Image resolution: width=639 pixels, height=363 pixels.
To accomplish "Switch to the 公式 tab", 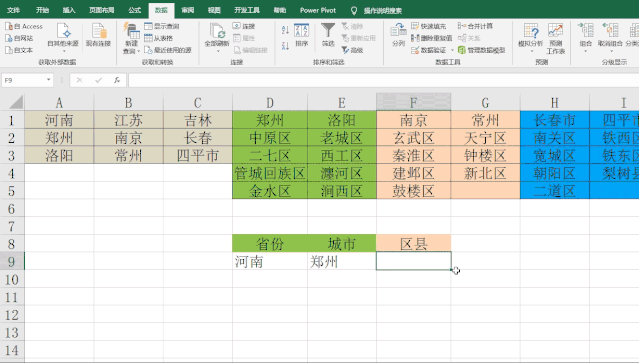I will coord(134,10).
